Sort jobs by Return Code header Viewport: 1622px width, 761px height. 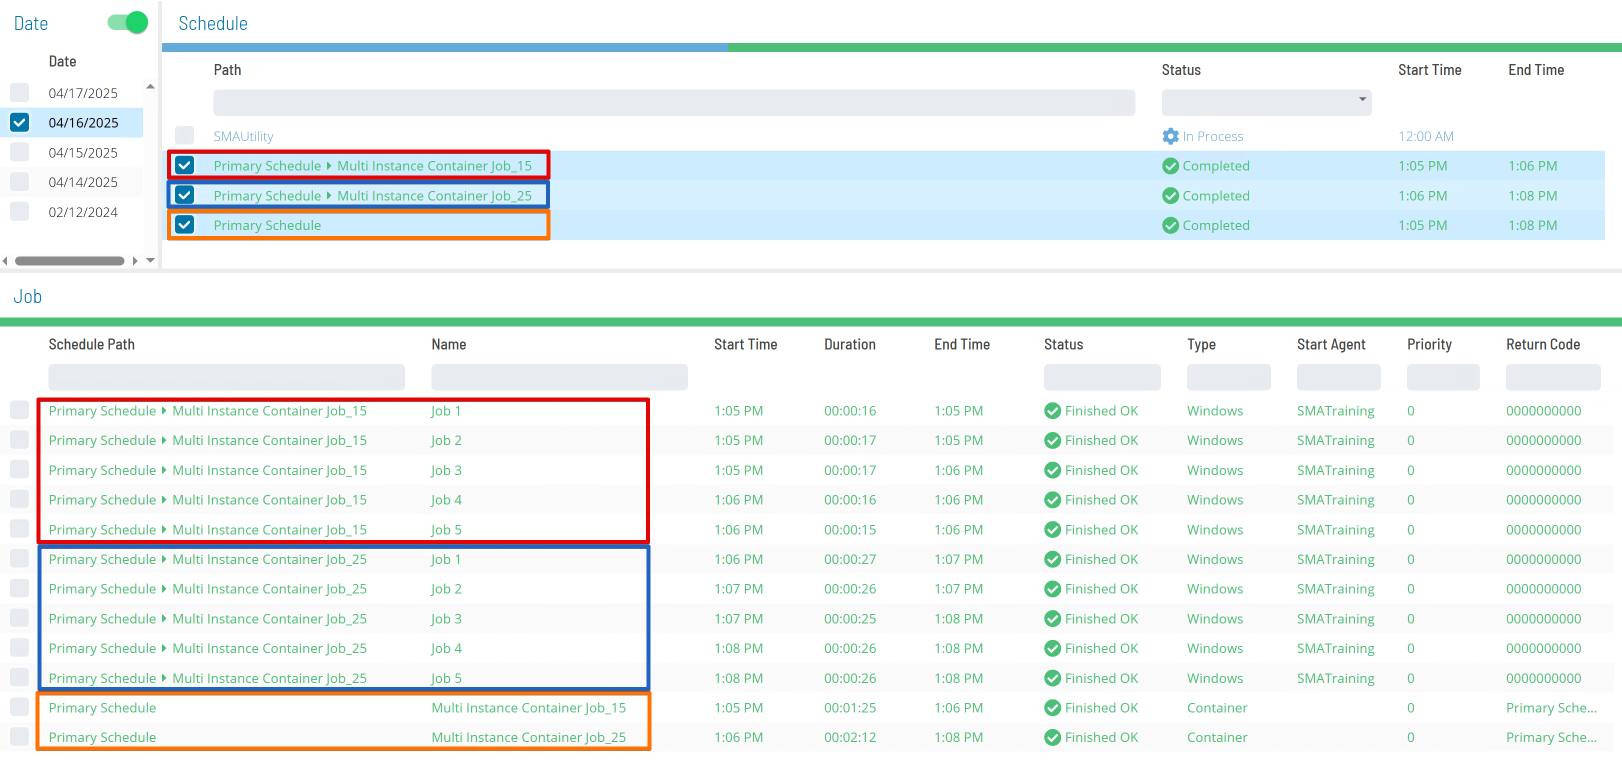1543,344
